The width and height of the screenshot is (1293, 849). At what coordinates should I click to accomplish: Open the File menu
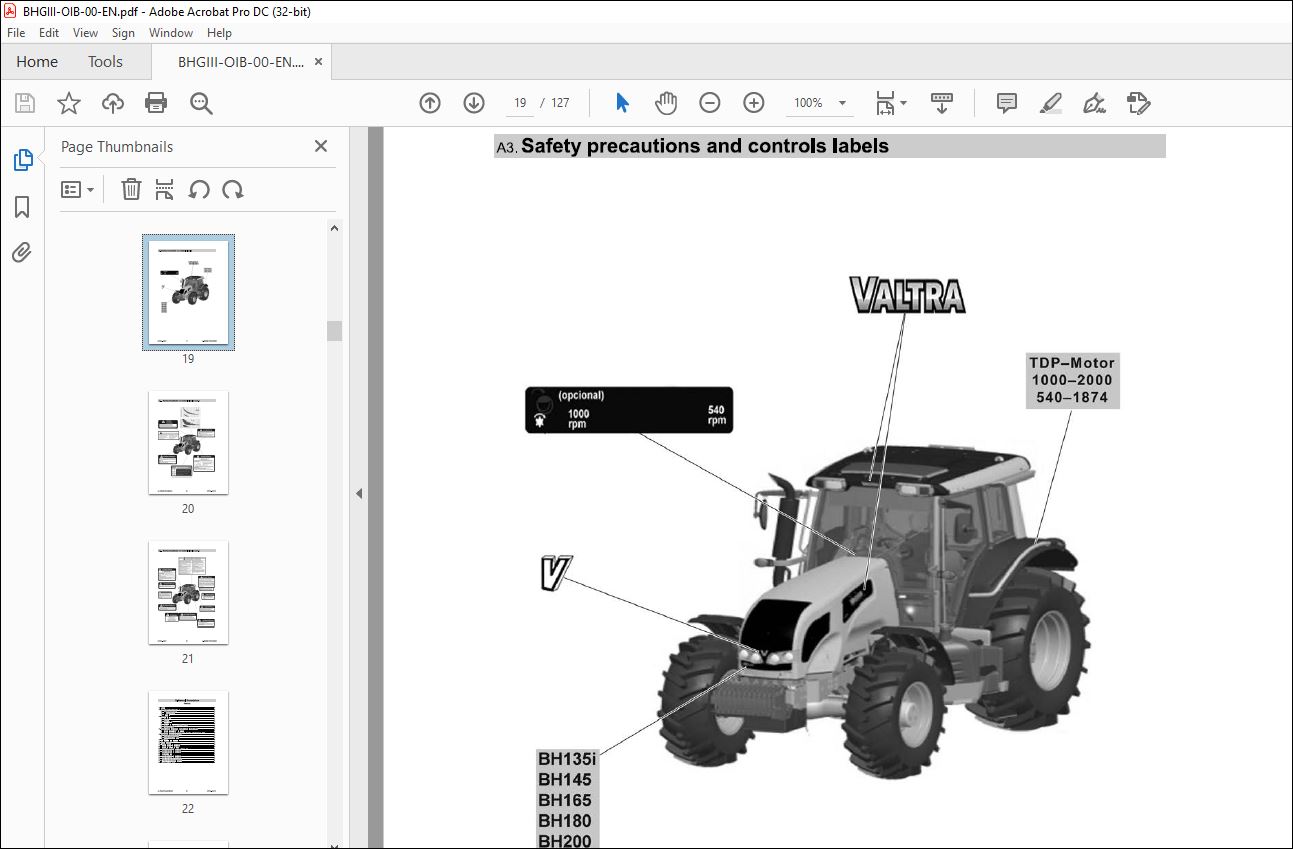(16, 33)
